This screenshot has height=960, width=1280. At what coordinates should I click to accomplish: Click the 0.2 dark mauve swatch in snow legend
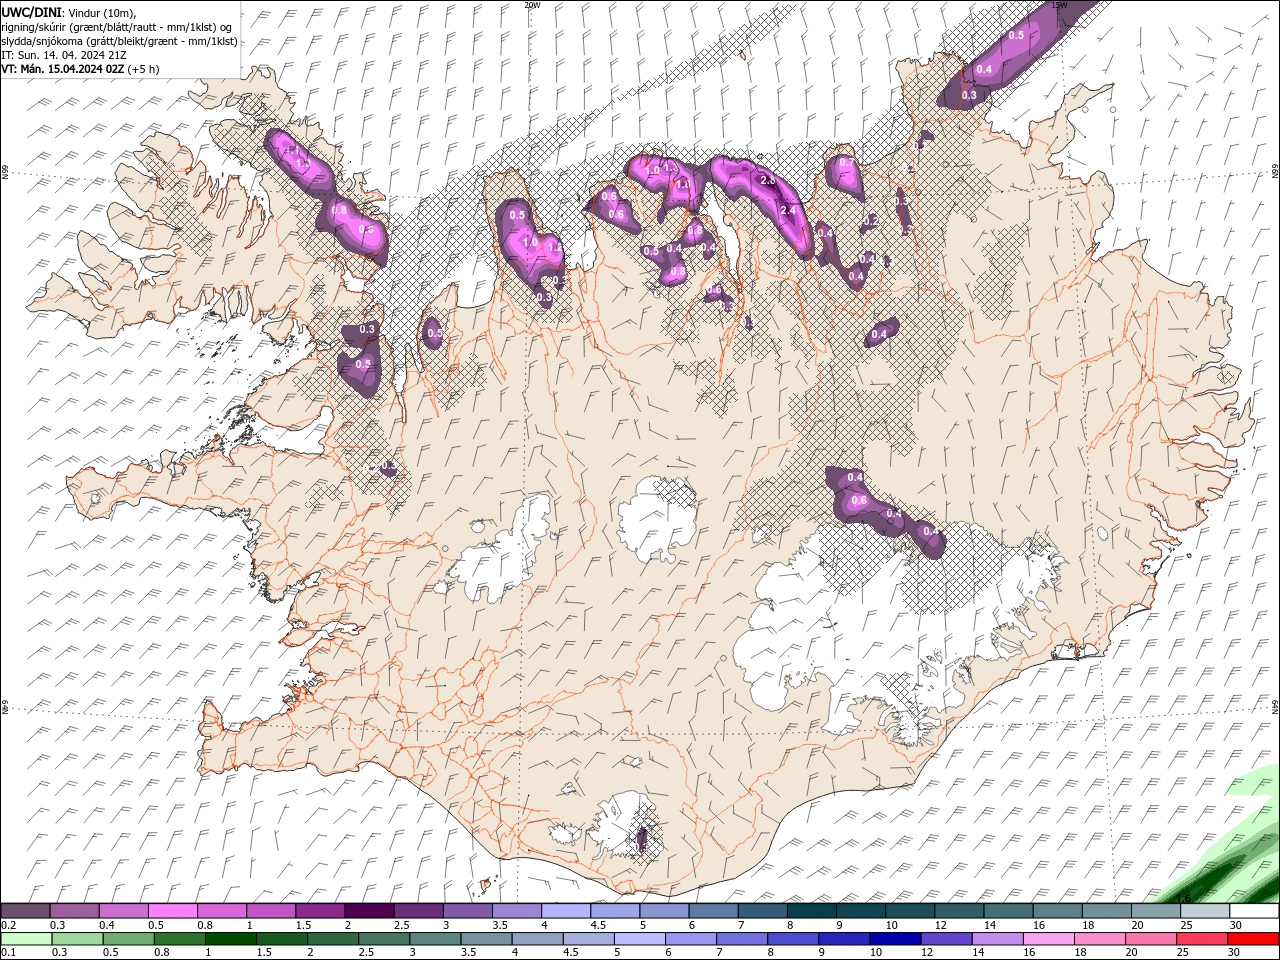point(25,911)
